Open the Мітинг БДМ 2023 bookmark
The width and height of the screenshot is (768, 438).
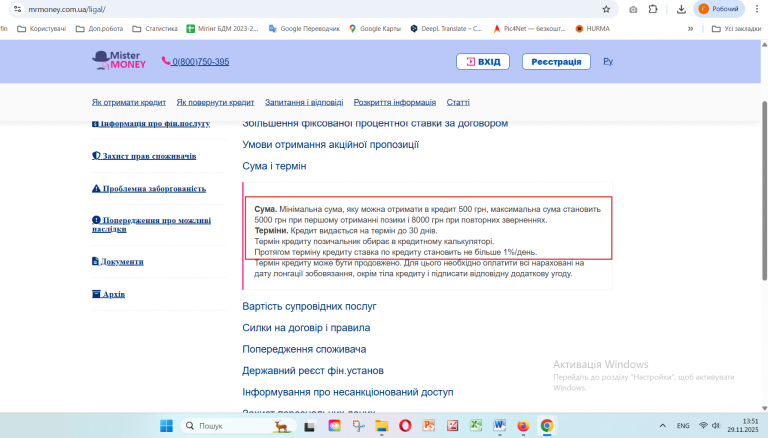pyautogui.click(x=222, y=28)
